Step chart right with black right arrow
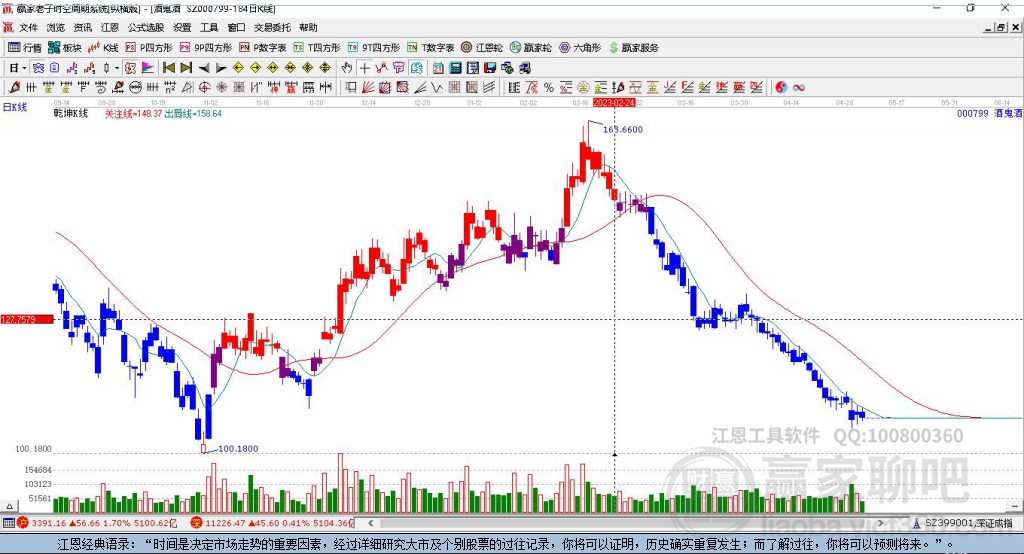 [x=221, y=68]
